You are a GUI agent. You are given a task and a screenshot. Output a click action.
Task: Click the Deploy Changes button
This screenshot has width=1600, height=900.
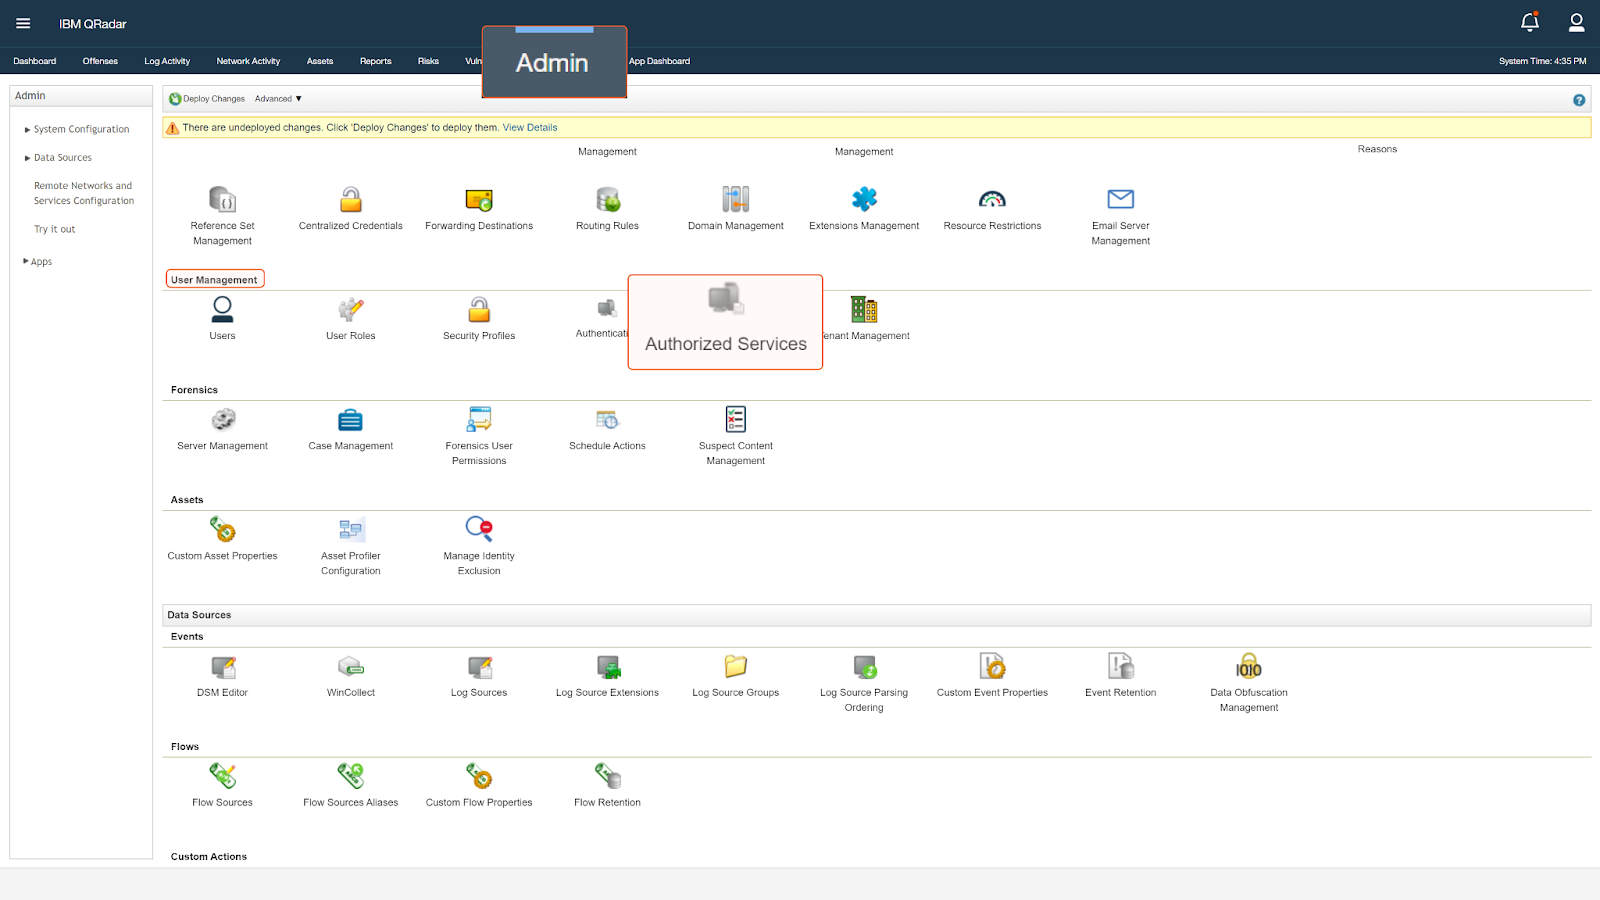tap(207, 99)
